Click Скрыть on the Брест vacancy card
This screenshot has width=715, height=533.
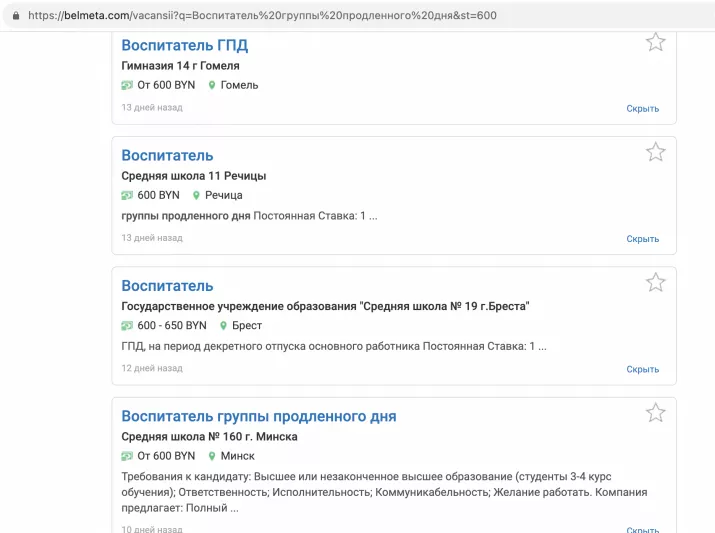pos(642,369)
